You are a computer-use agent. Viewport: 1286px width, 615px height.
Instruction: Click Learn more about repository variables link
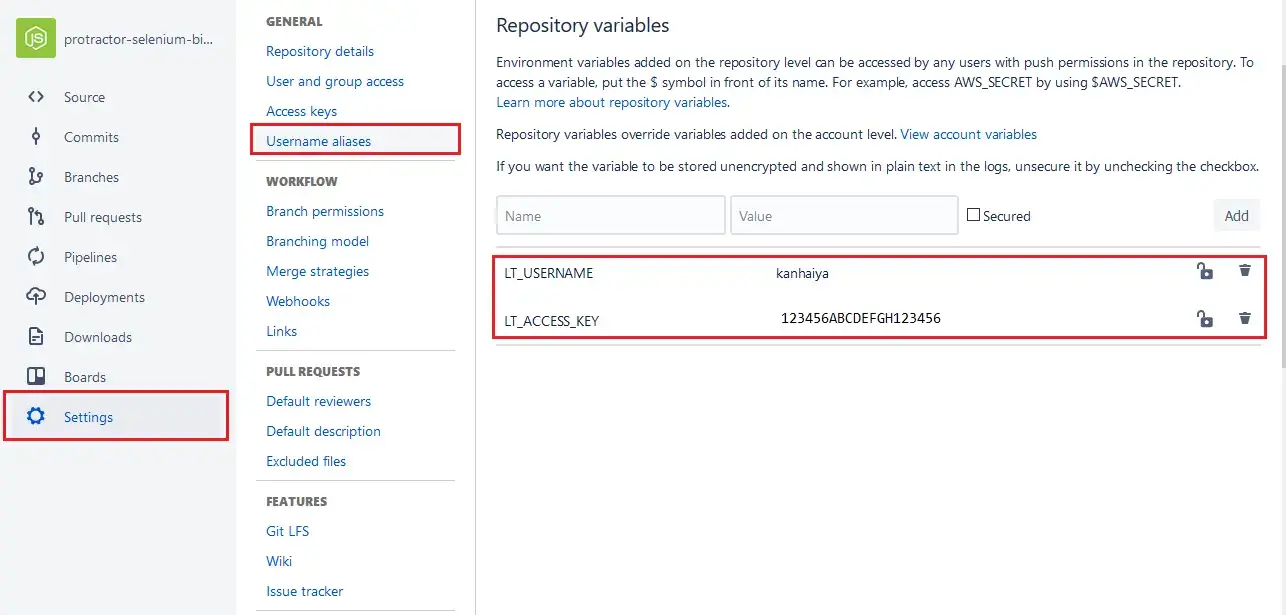point(610,102)
